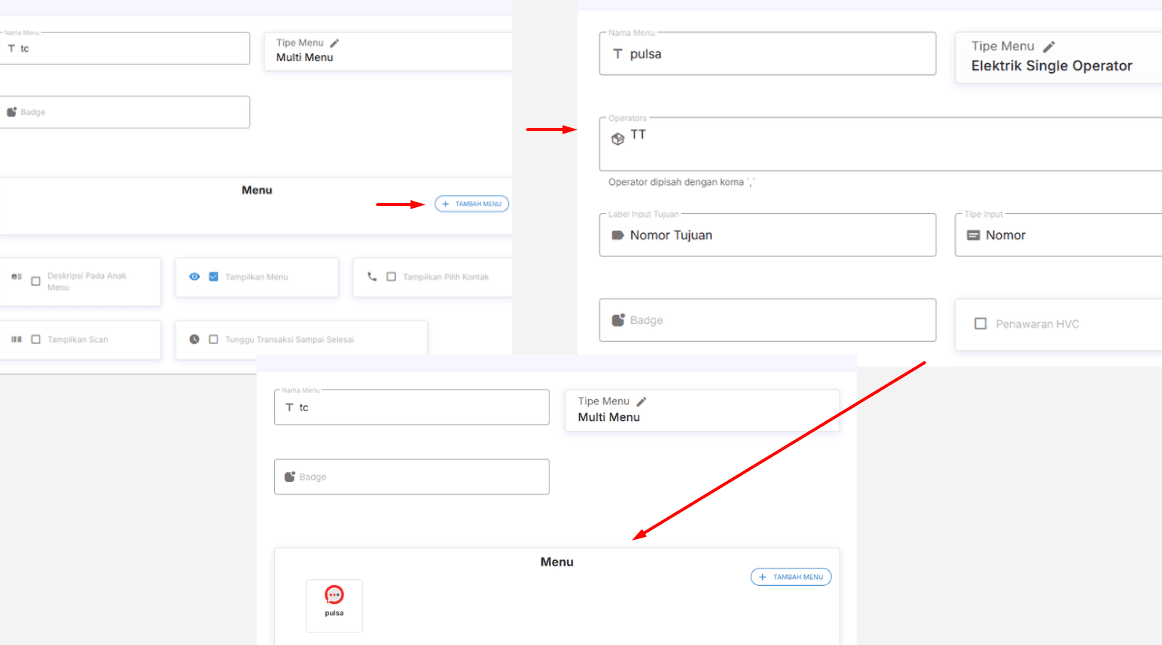1162x645 pixels.
Task: Click the eye icon for Tampilkan Menu
Action: pos(195,277)
